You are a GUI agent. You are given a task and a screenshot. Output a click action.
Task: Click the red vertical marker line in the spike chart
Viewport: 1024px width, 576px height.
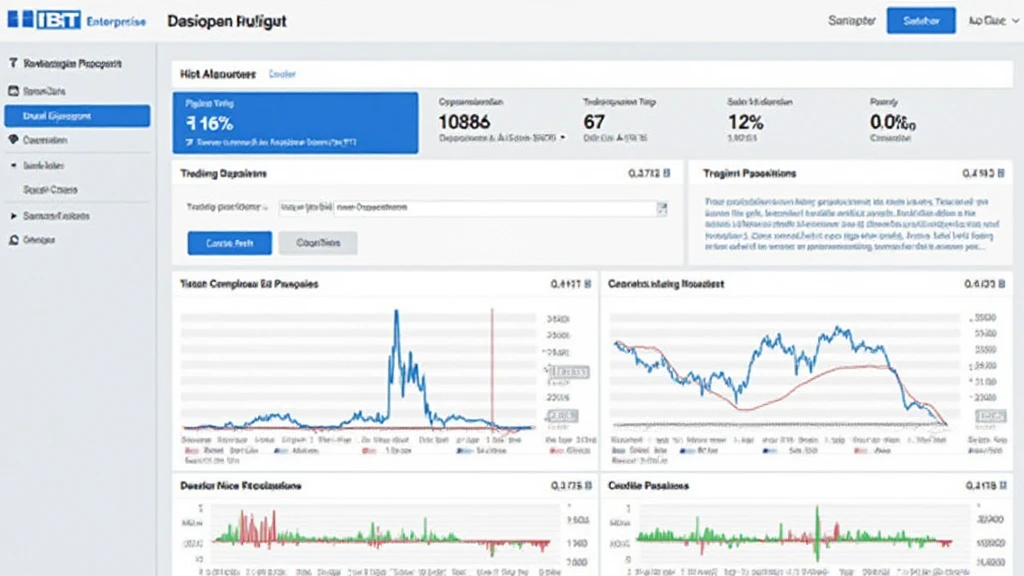pyautogui.click(x=492, y=370)
